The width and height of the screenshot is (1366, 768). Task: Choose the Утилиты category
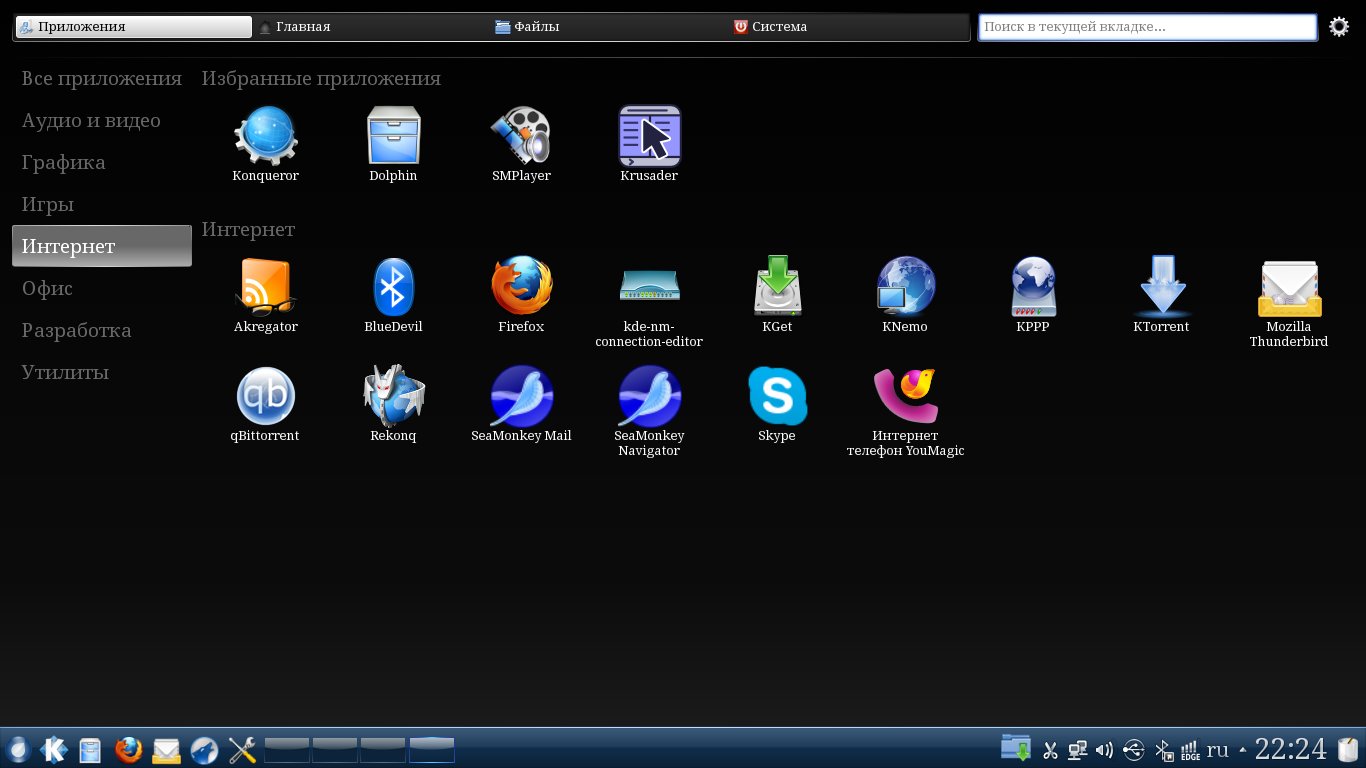(66, 373)
